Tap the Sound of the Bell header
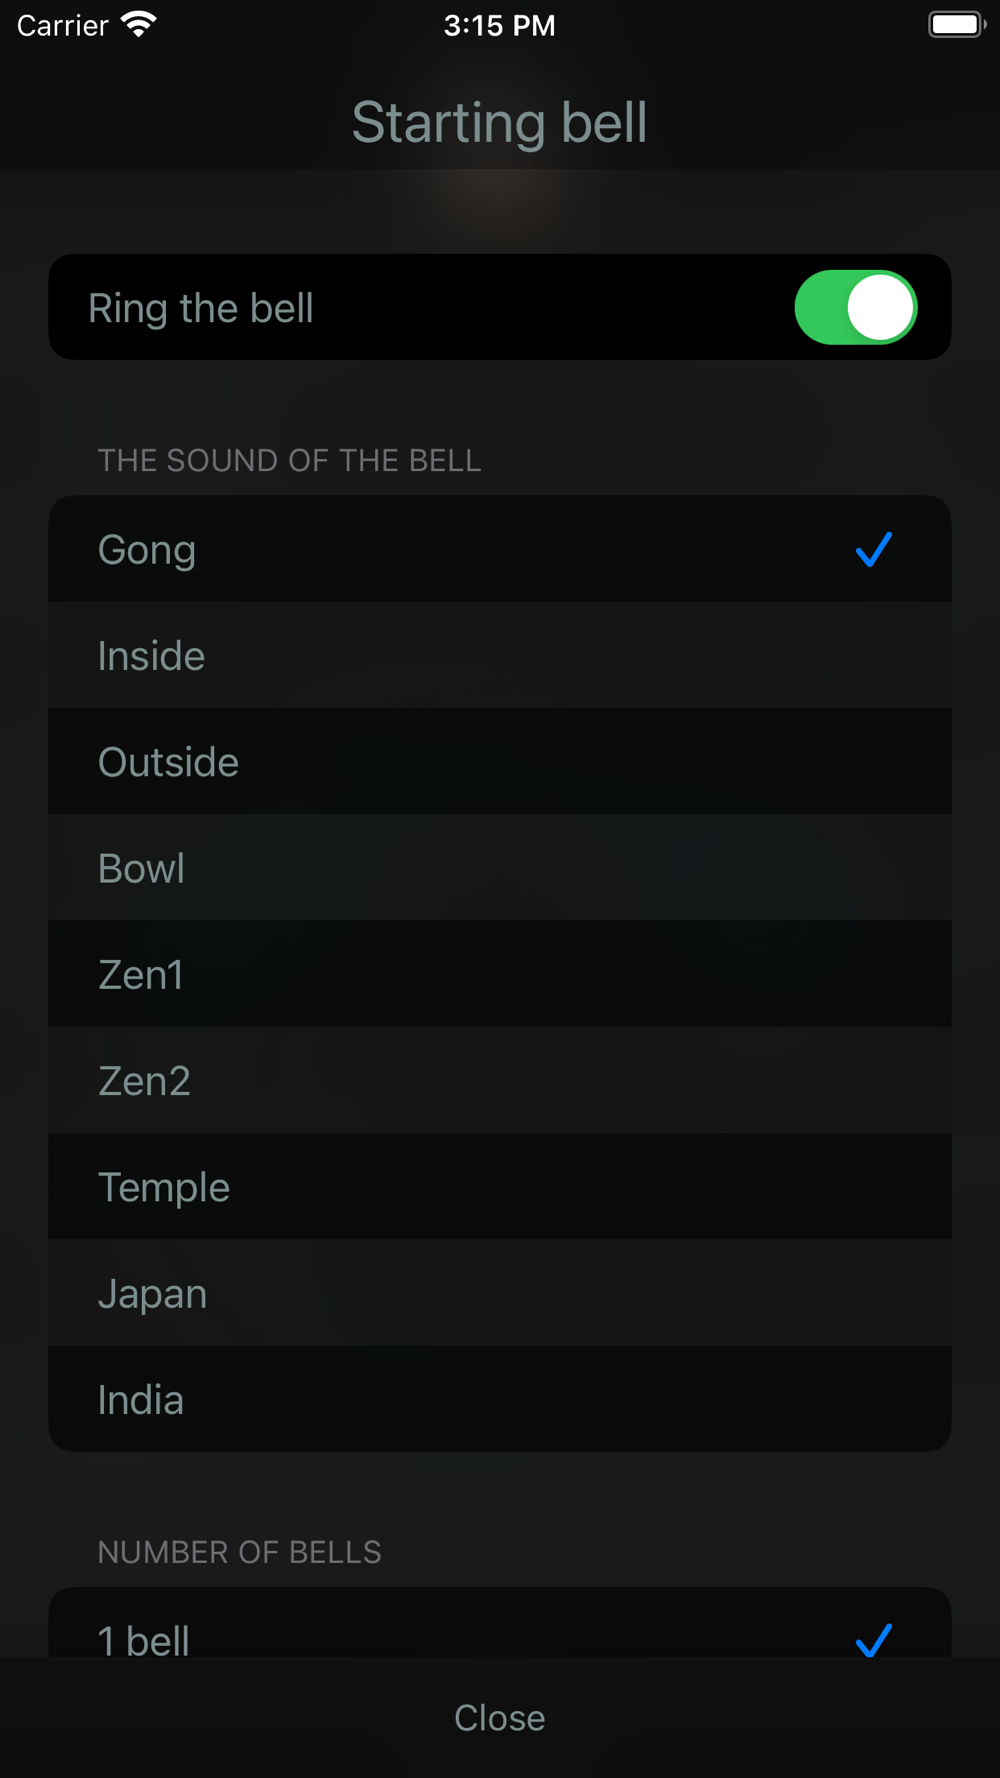This screenshot has width=1000, height=1778. (x=290, y=461)
